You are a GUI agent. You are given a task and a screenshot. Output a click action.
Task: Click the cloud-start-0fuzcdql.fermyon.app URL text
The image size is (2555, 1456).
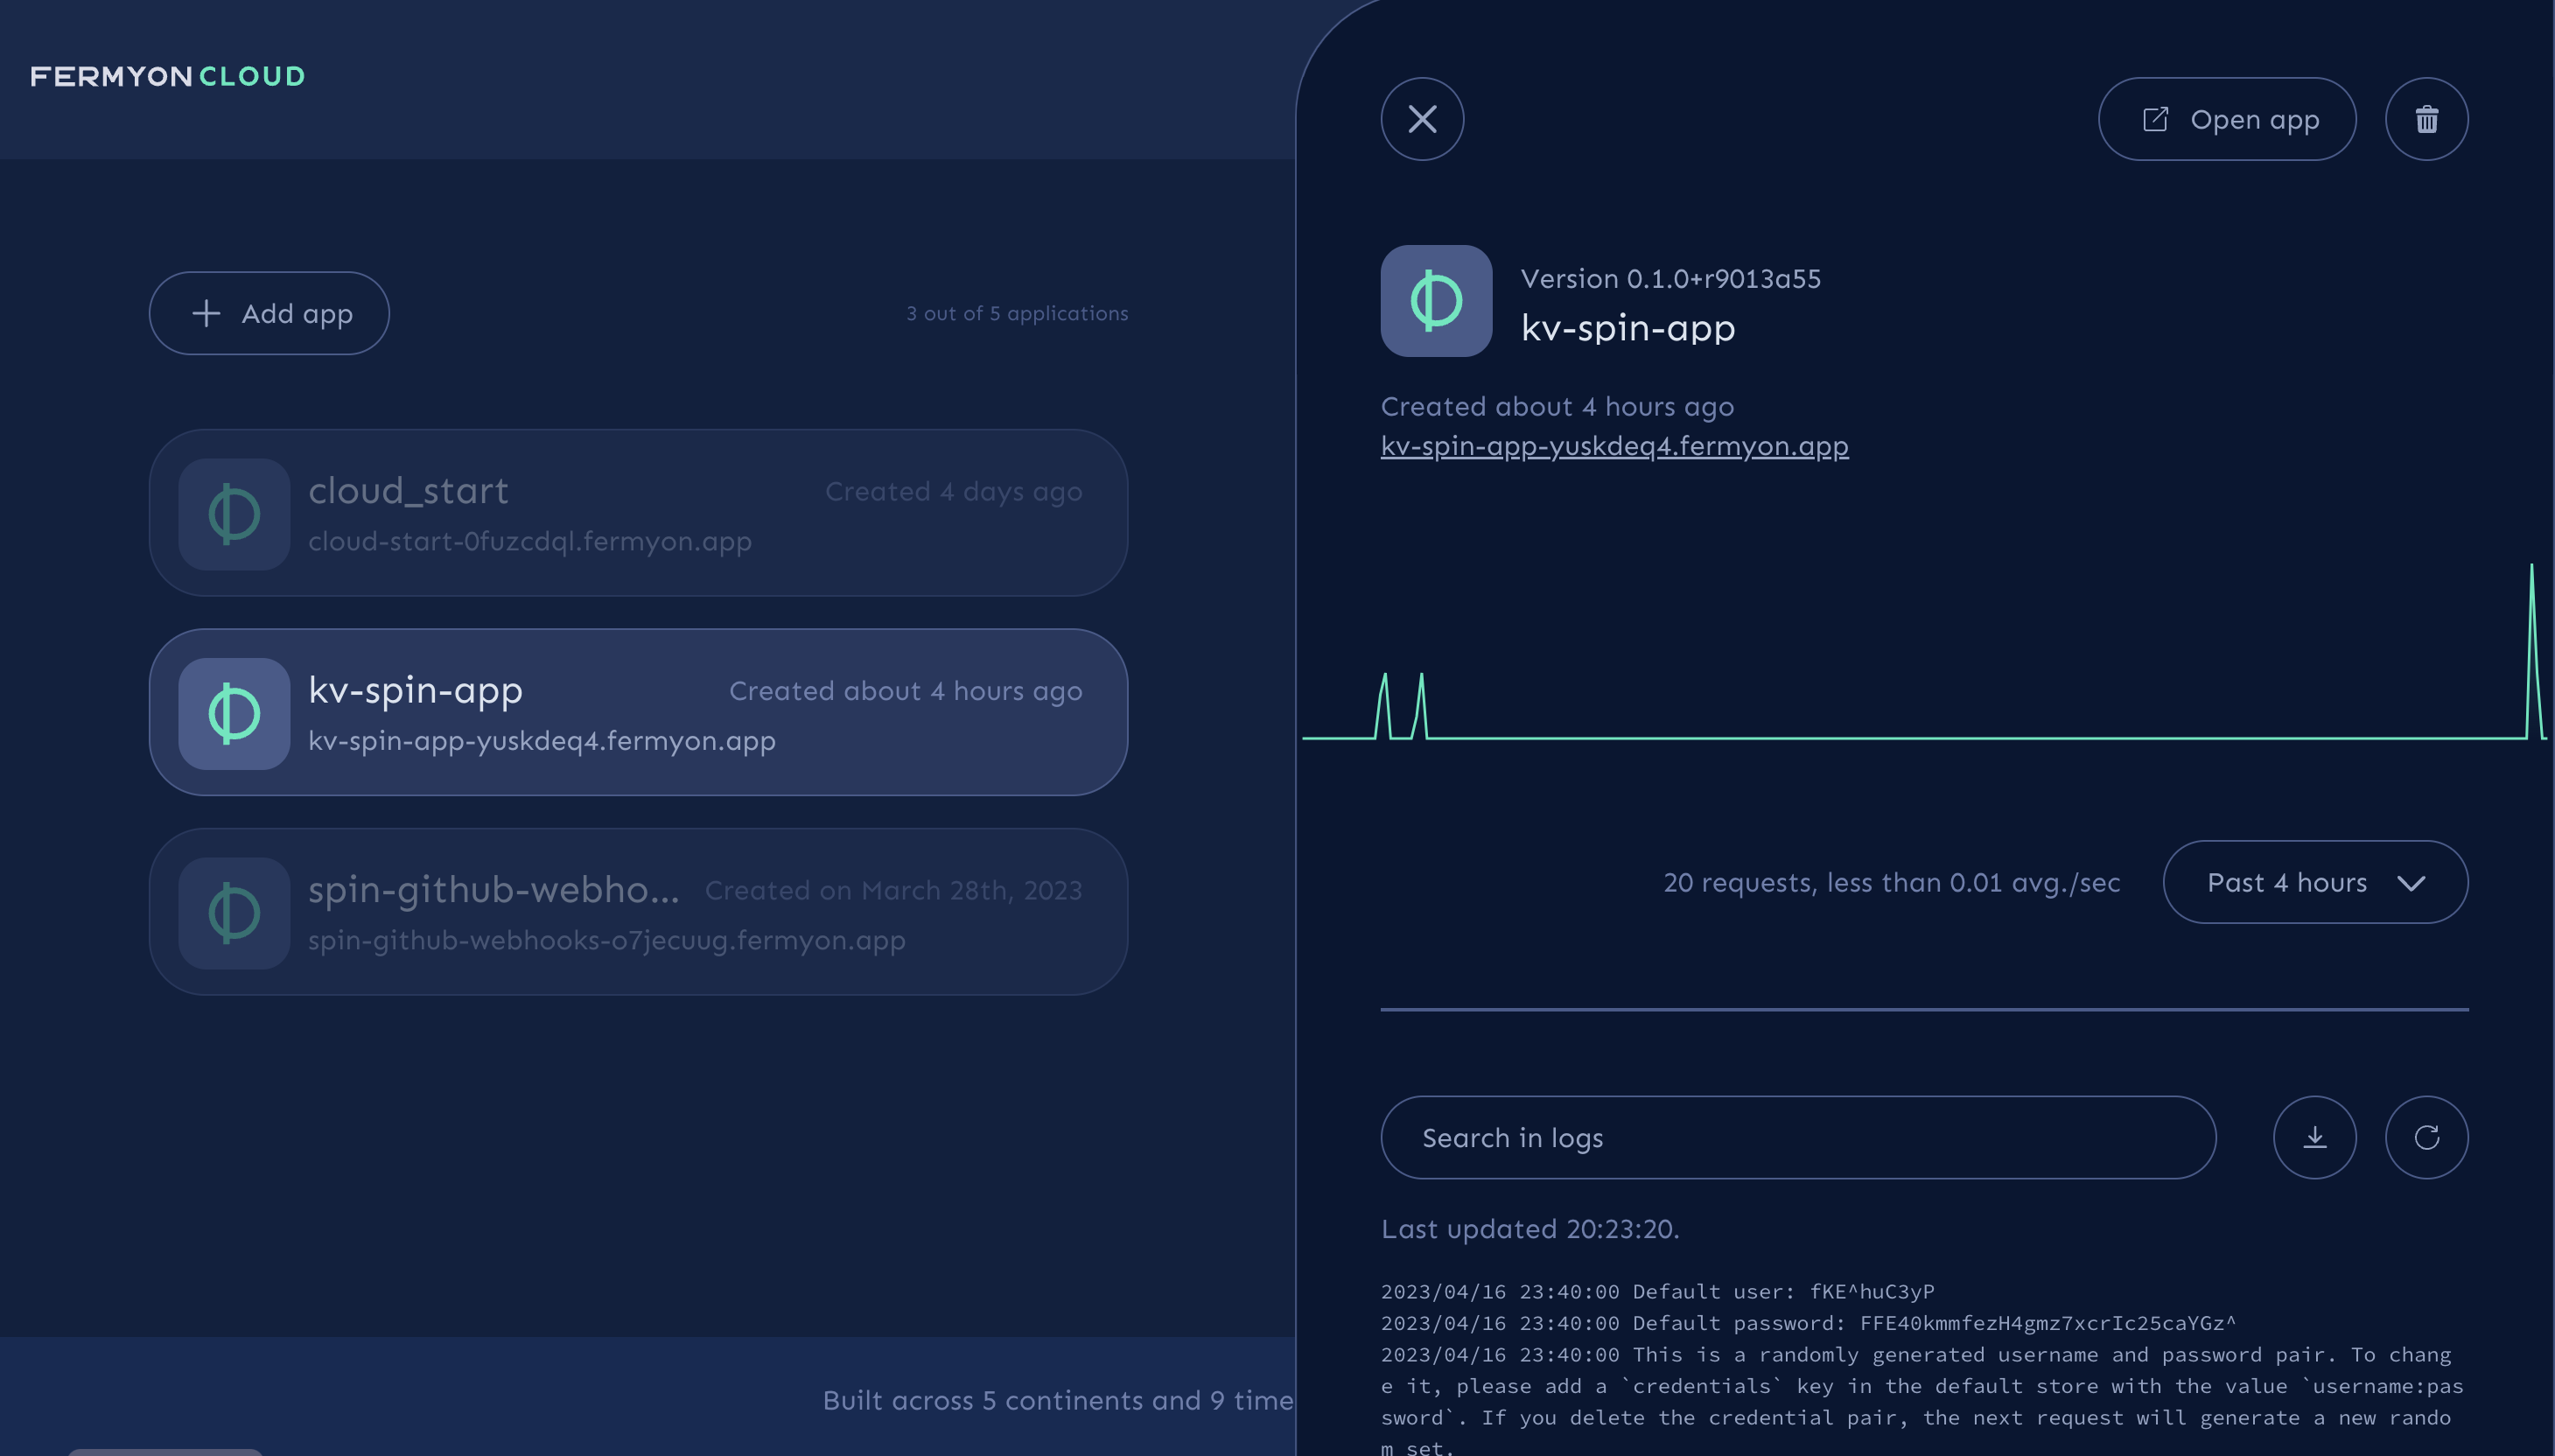pyautogui.click(x=530, y=541)
